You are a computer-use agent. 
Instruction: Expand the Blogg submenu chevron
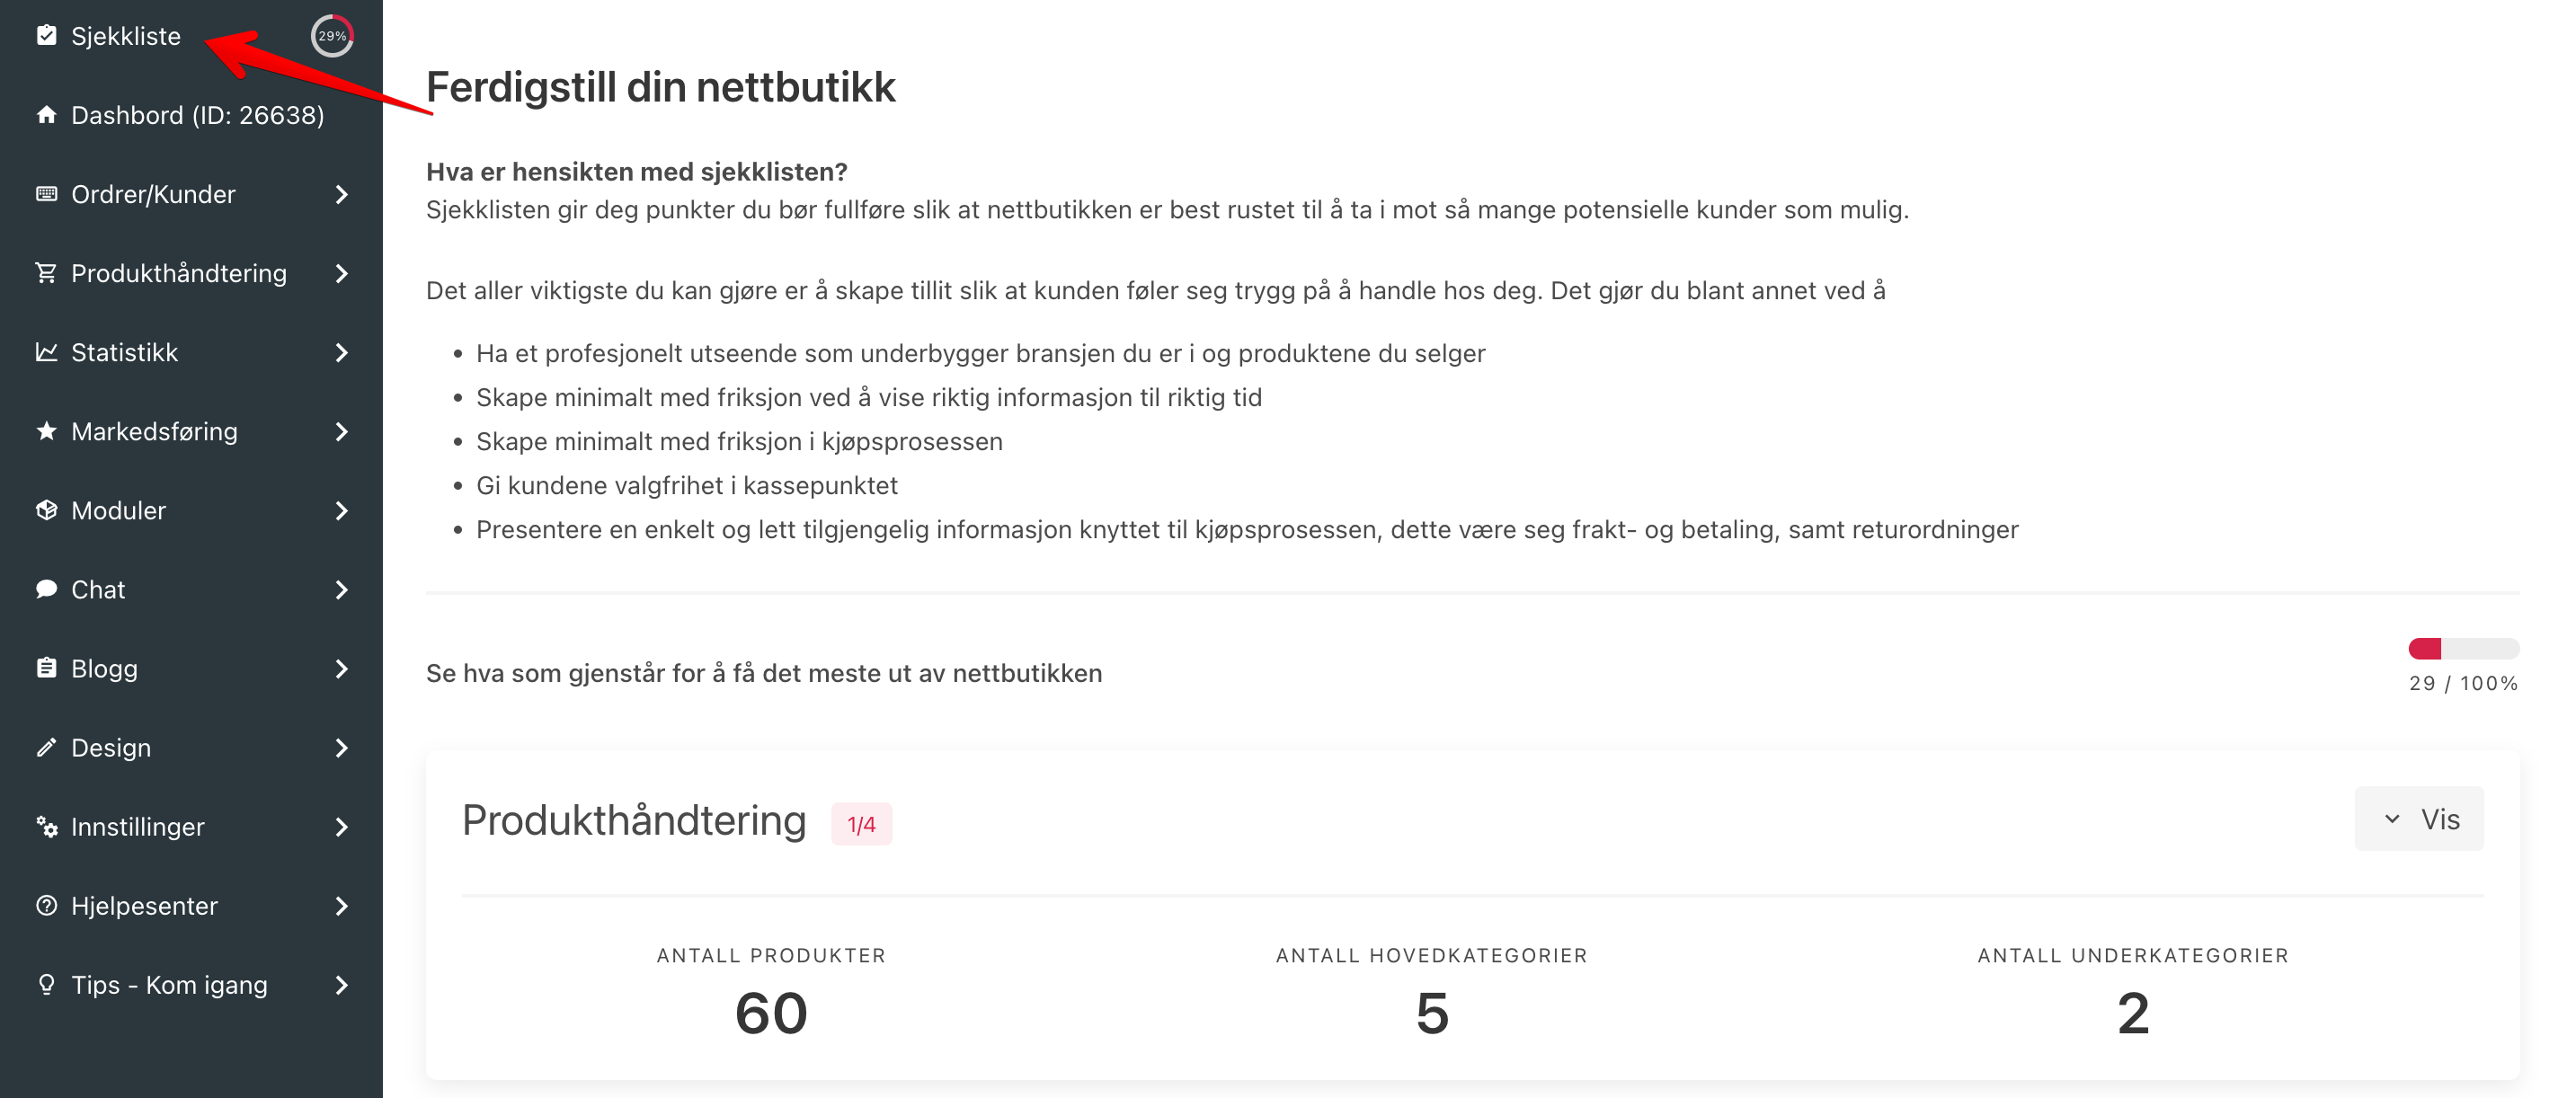coord(342,668)
